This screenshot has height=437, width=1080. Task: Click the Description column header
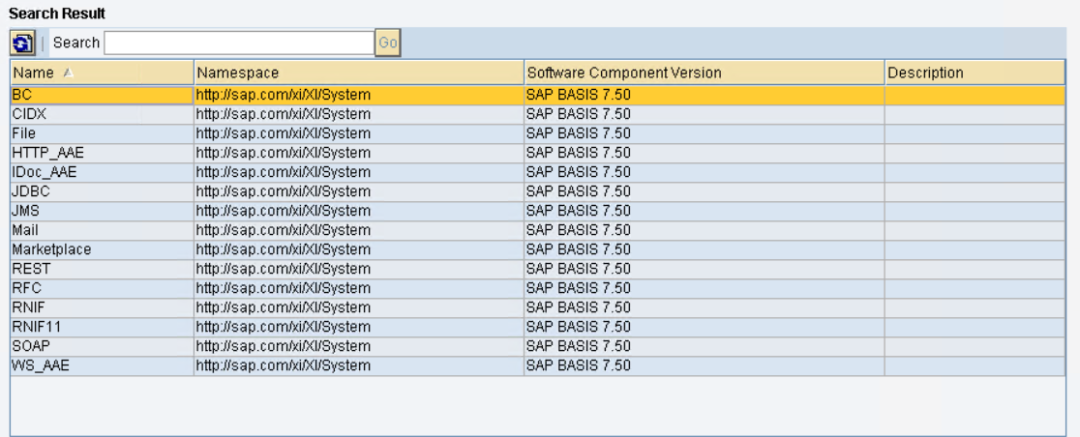click(975, 72)
